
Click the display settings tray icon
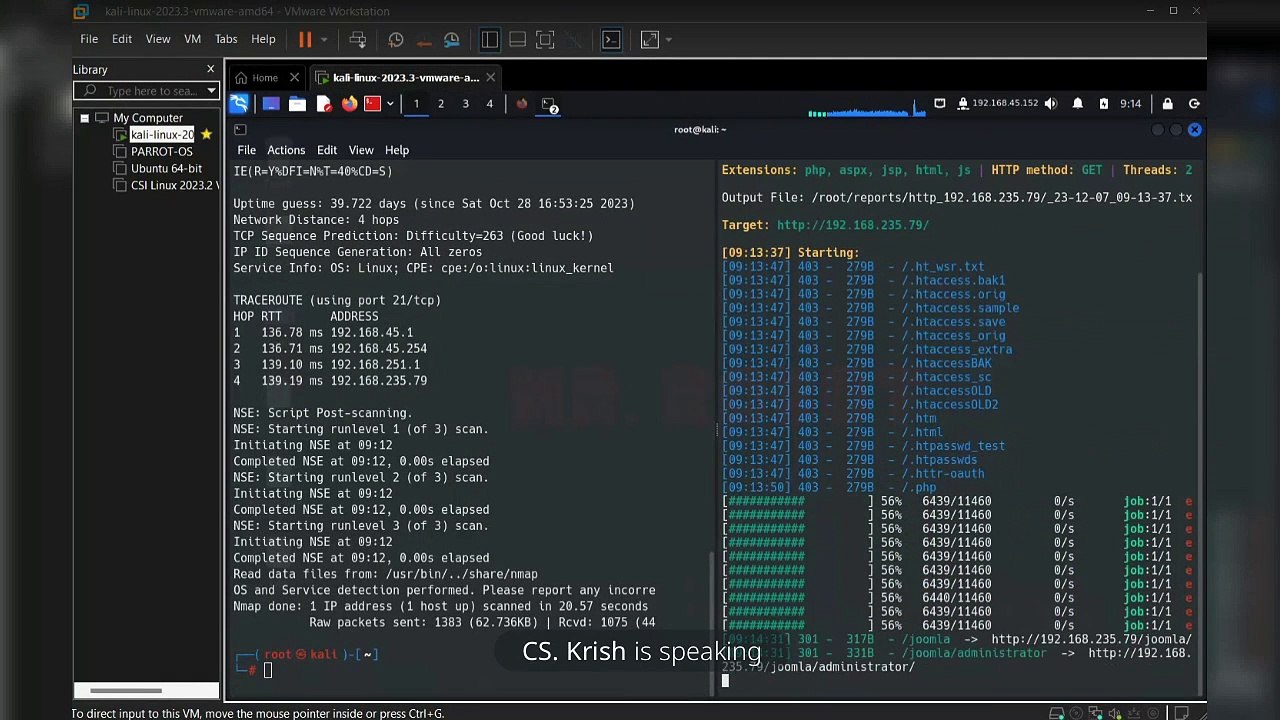pyautogui.click(x=940, y=103)
